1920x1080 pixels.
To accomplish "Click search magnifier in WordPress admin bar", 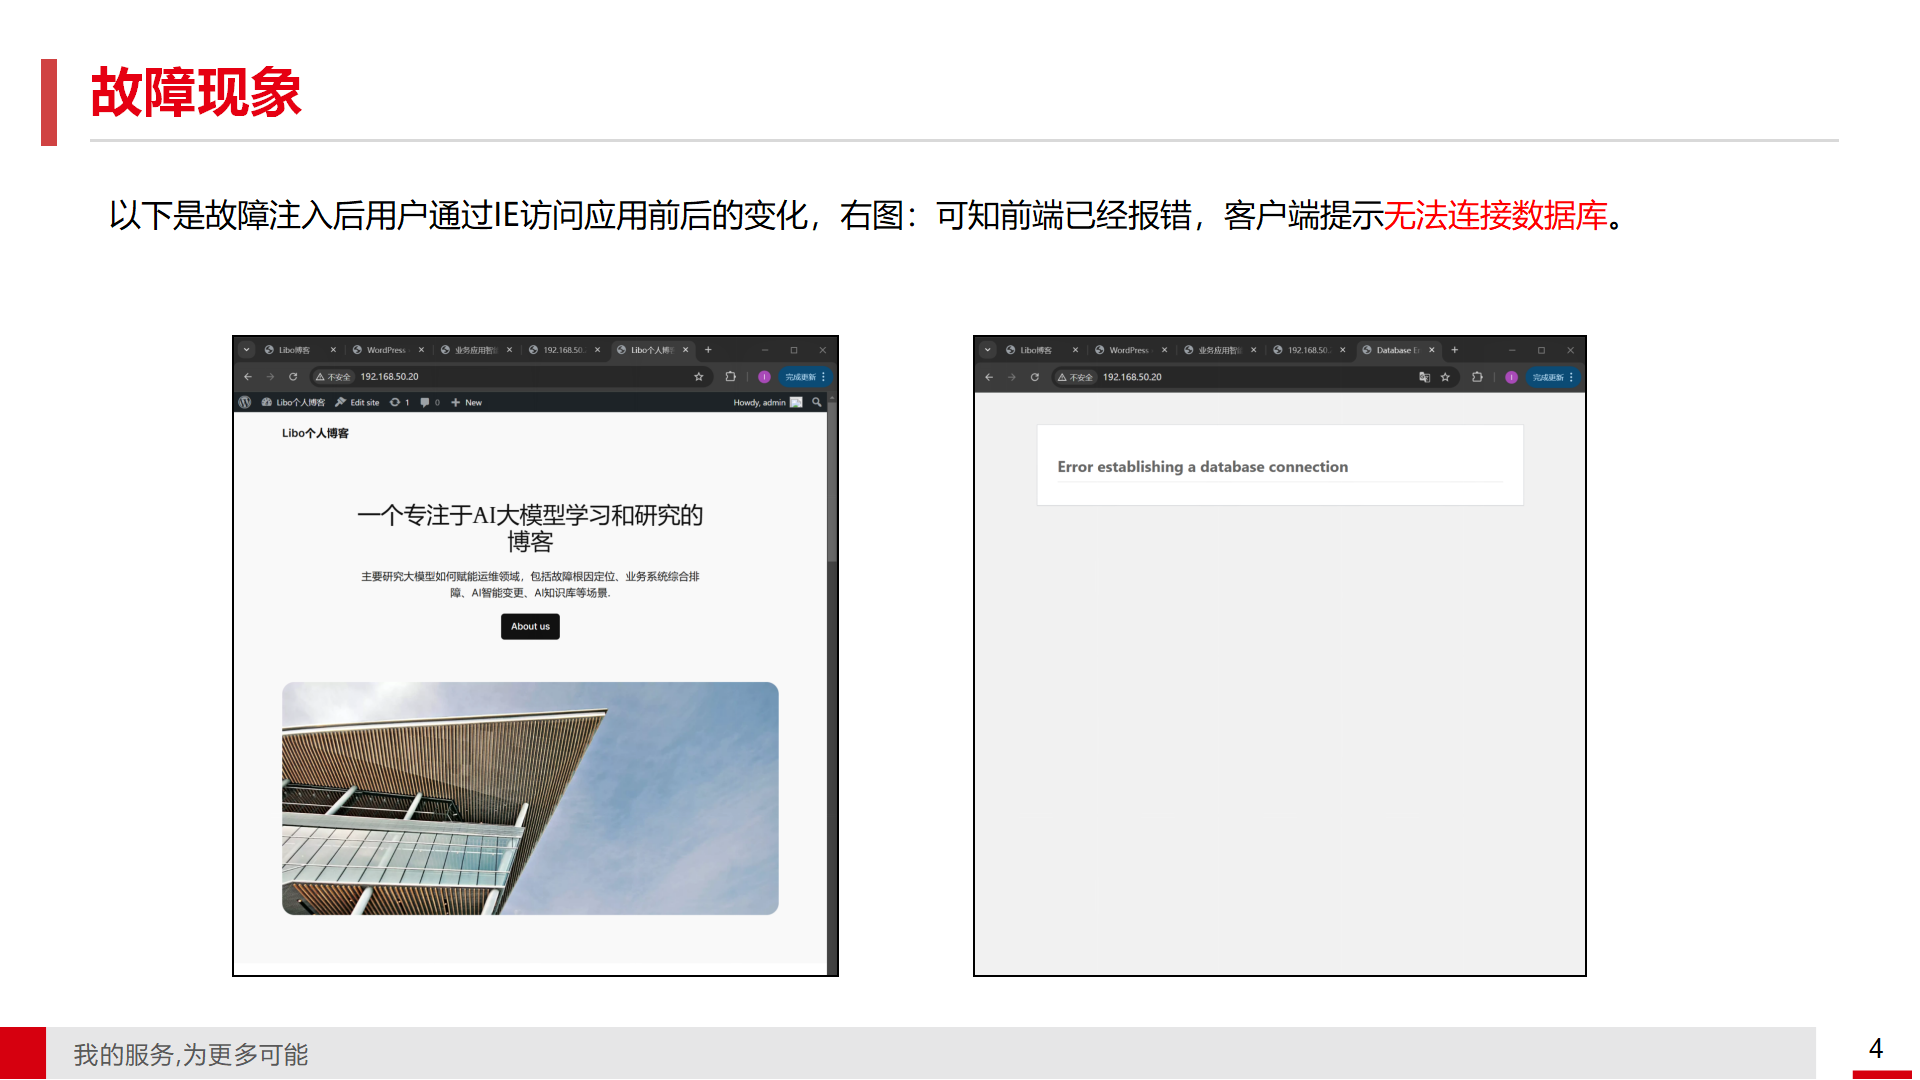I will click(817, 402).
